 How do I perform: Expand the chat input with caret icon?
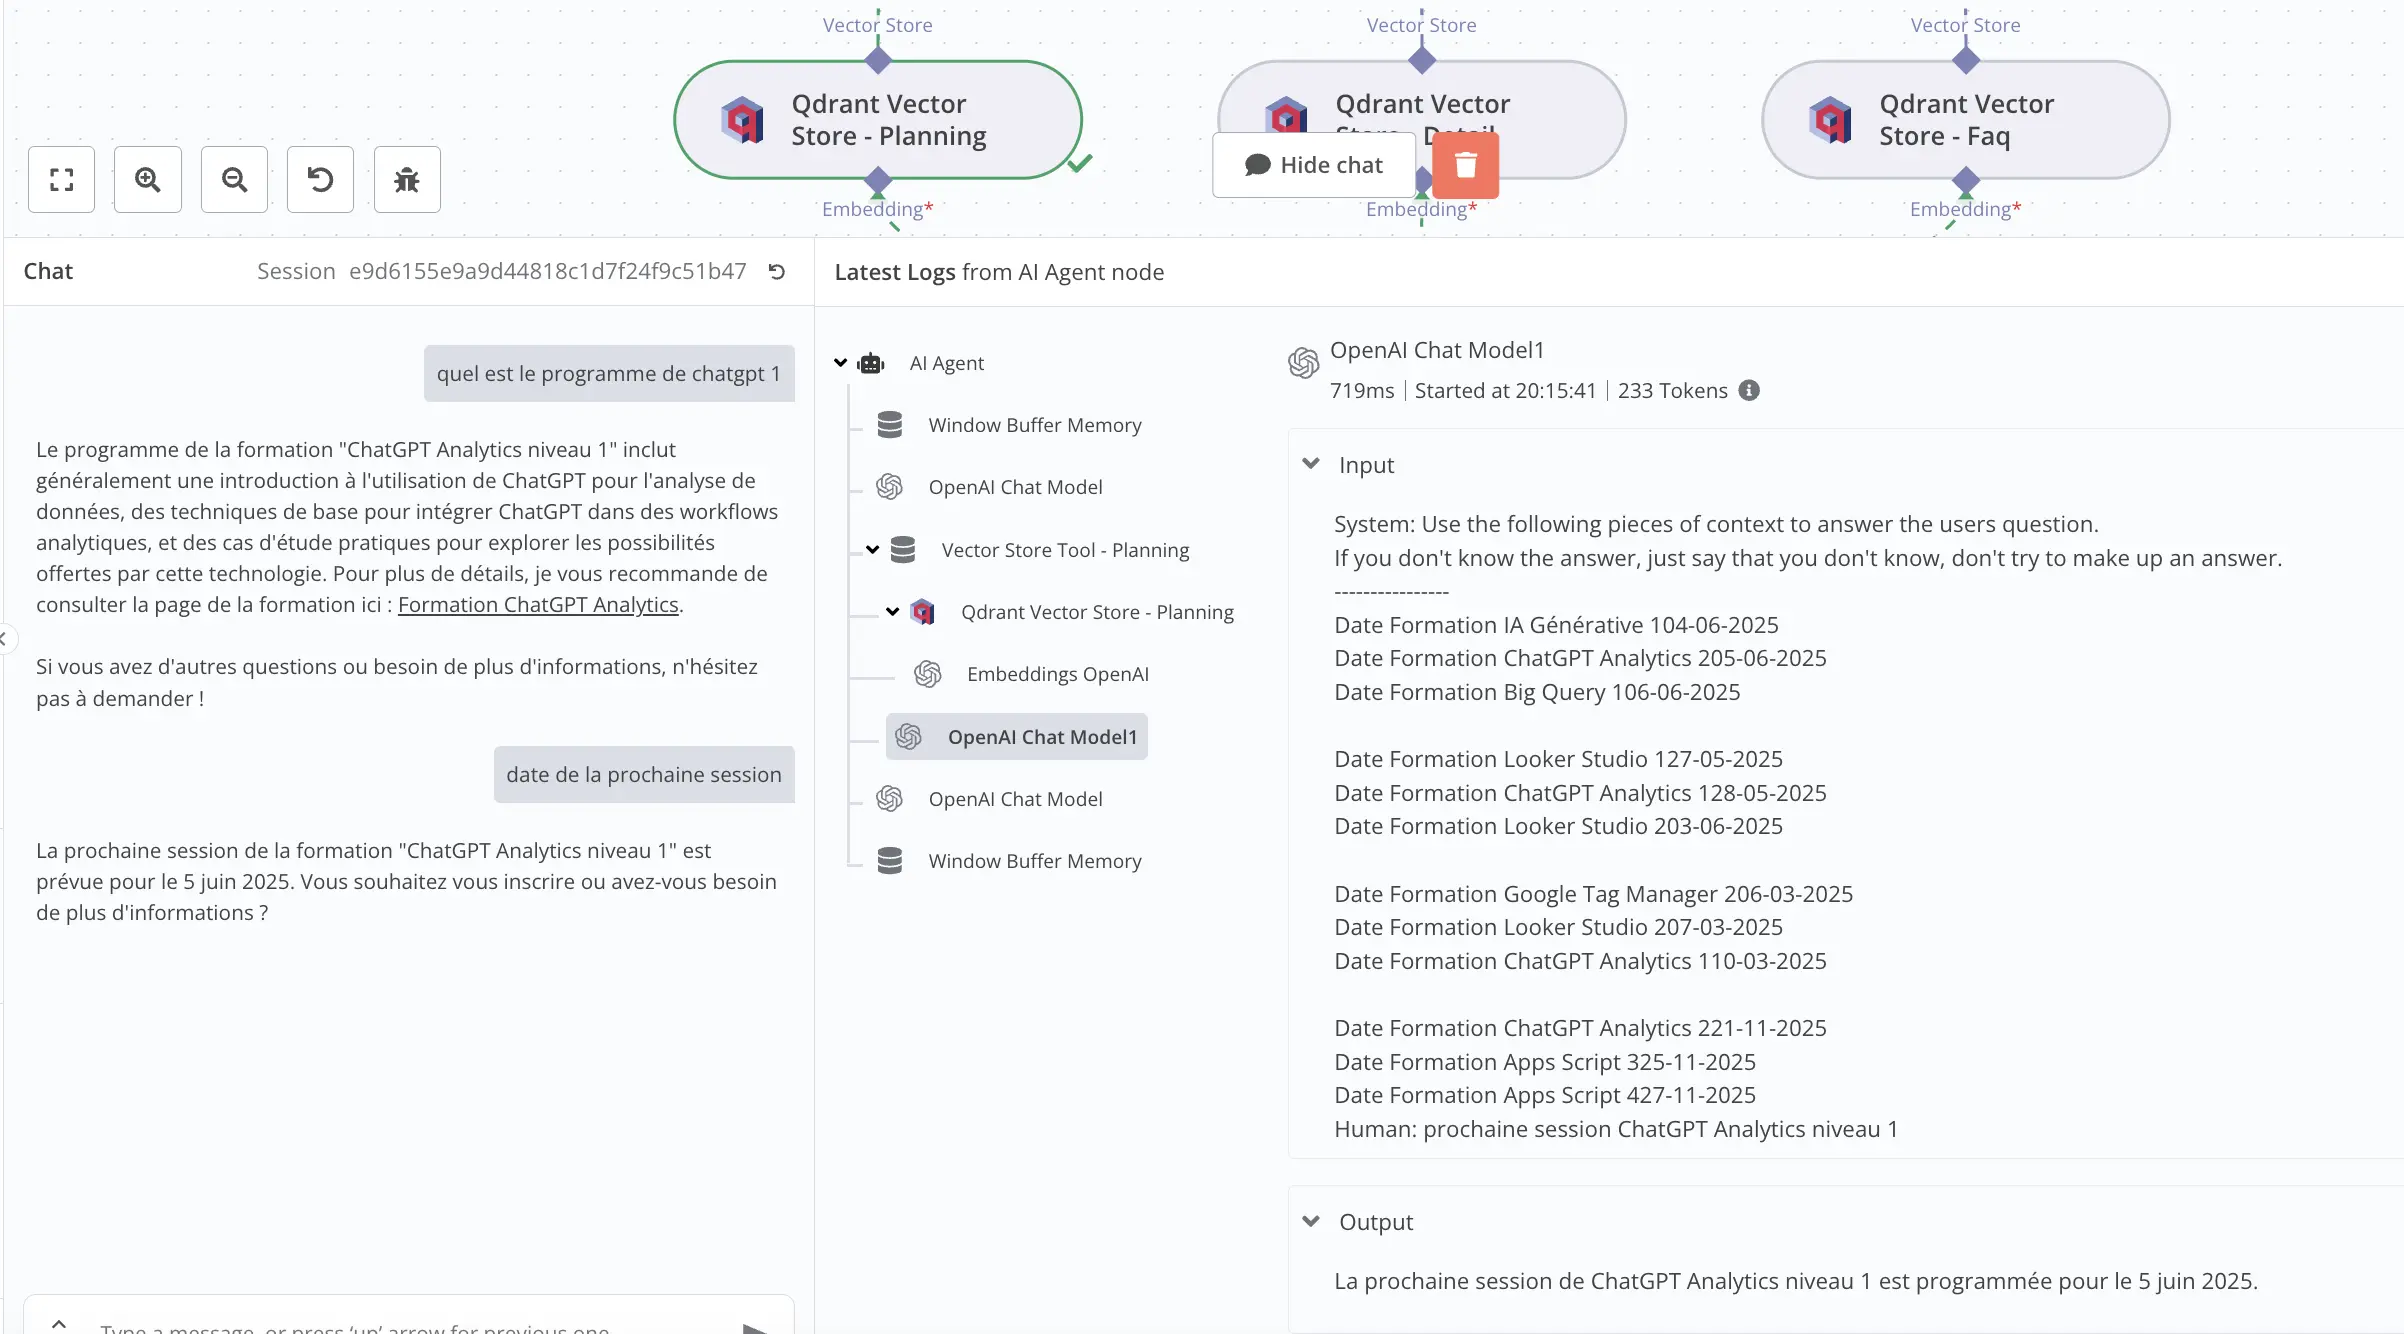[59, 1323]
